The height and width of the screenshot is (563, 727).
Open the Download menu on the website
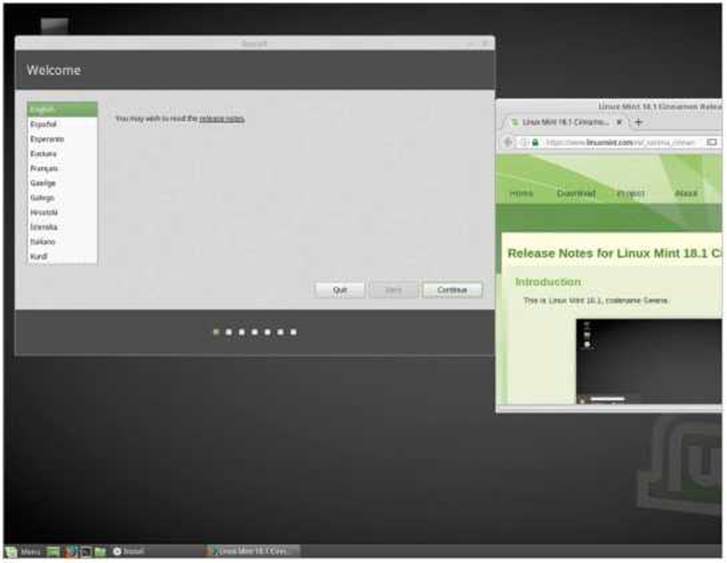[576, 193]
